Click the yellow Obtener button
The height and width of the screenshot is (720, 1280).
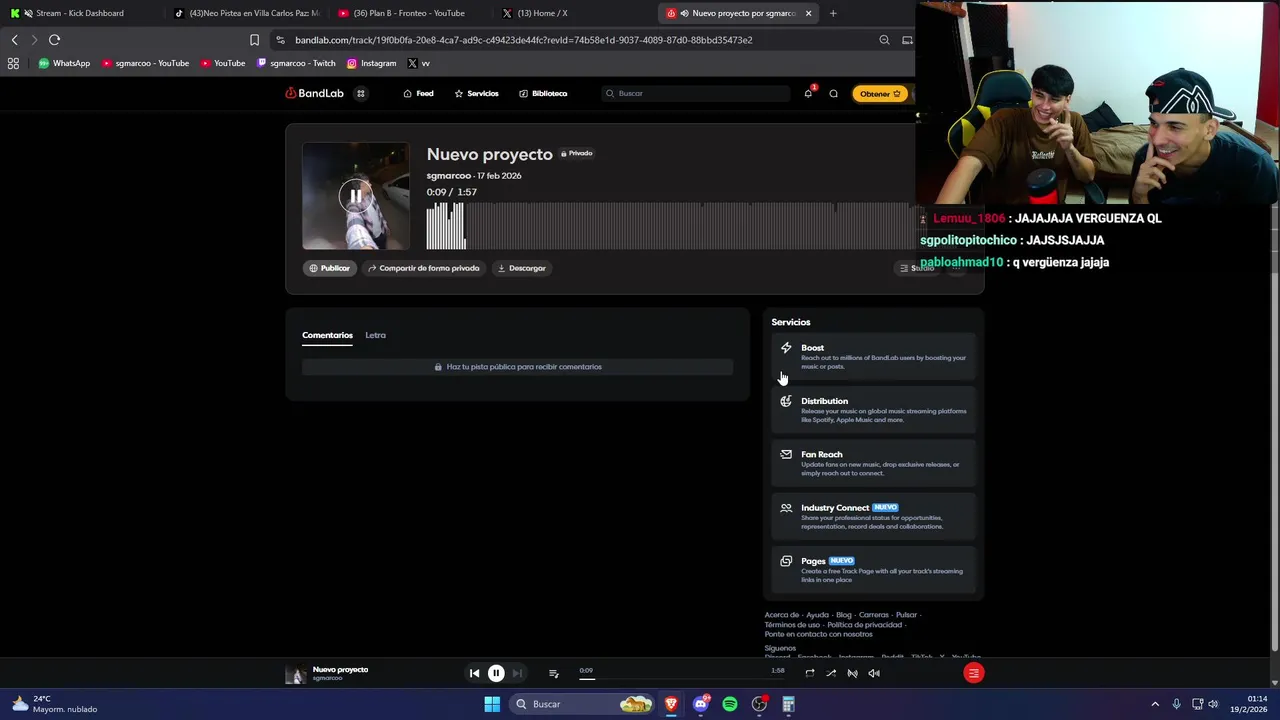(x=880, y=93)
